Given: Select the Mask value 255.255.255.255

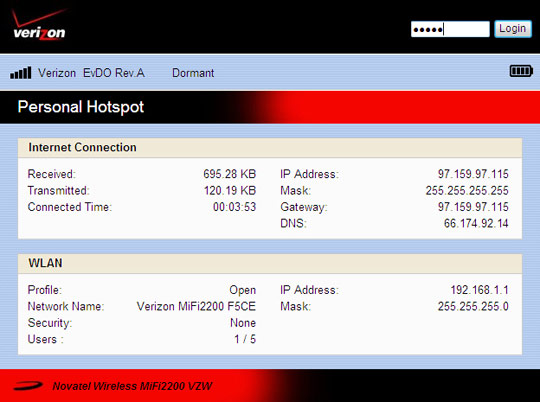Looking at the screenshot, I should (x=467, y=190).
